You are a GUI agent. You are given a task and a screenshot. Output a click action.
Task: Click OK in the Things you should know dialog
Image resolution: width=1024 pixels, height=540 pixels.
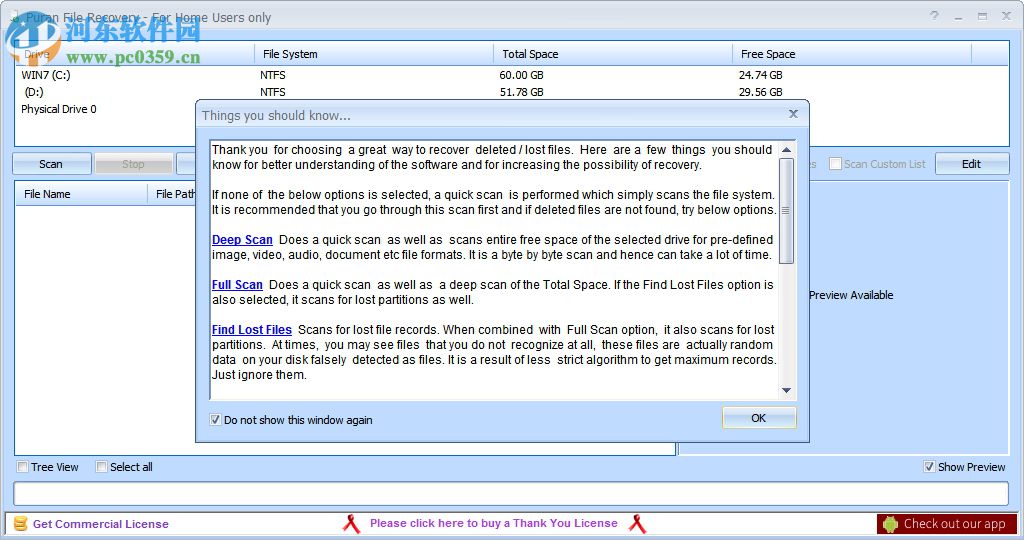[759, 418]
